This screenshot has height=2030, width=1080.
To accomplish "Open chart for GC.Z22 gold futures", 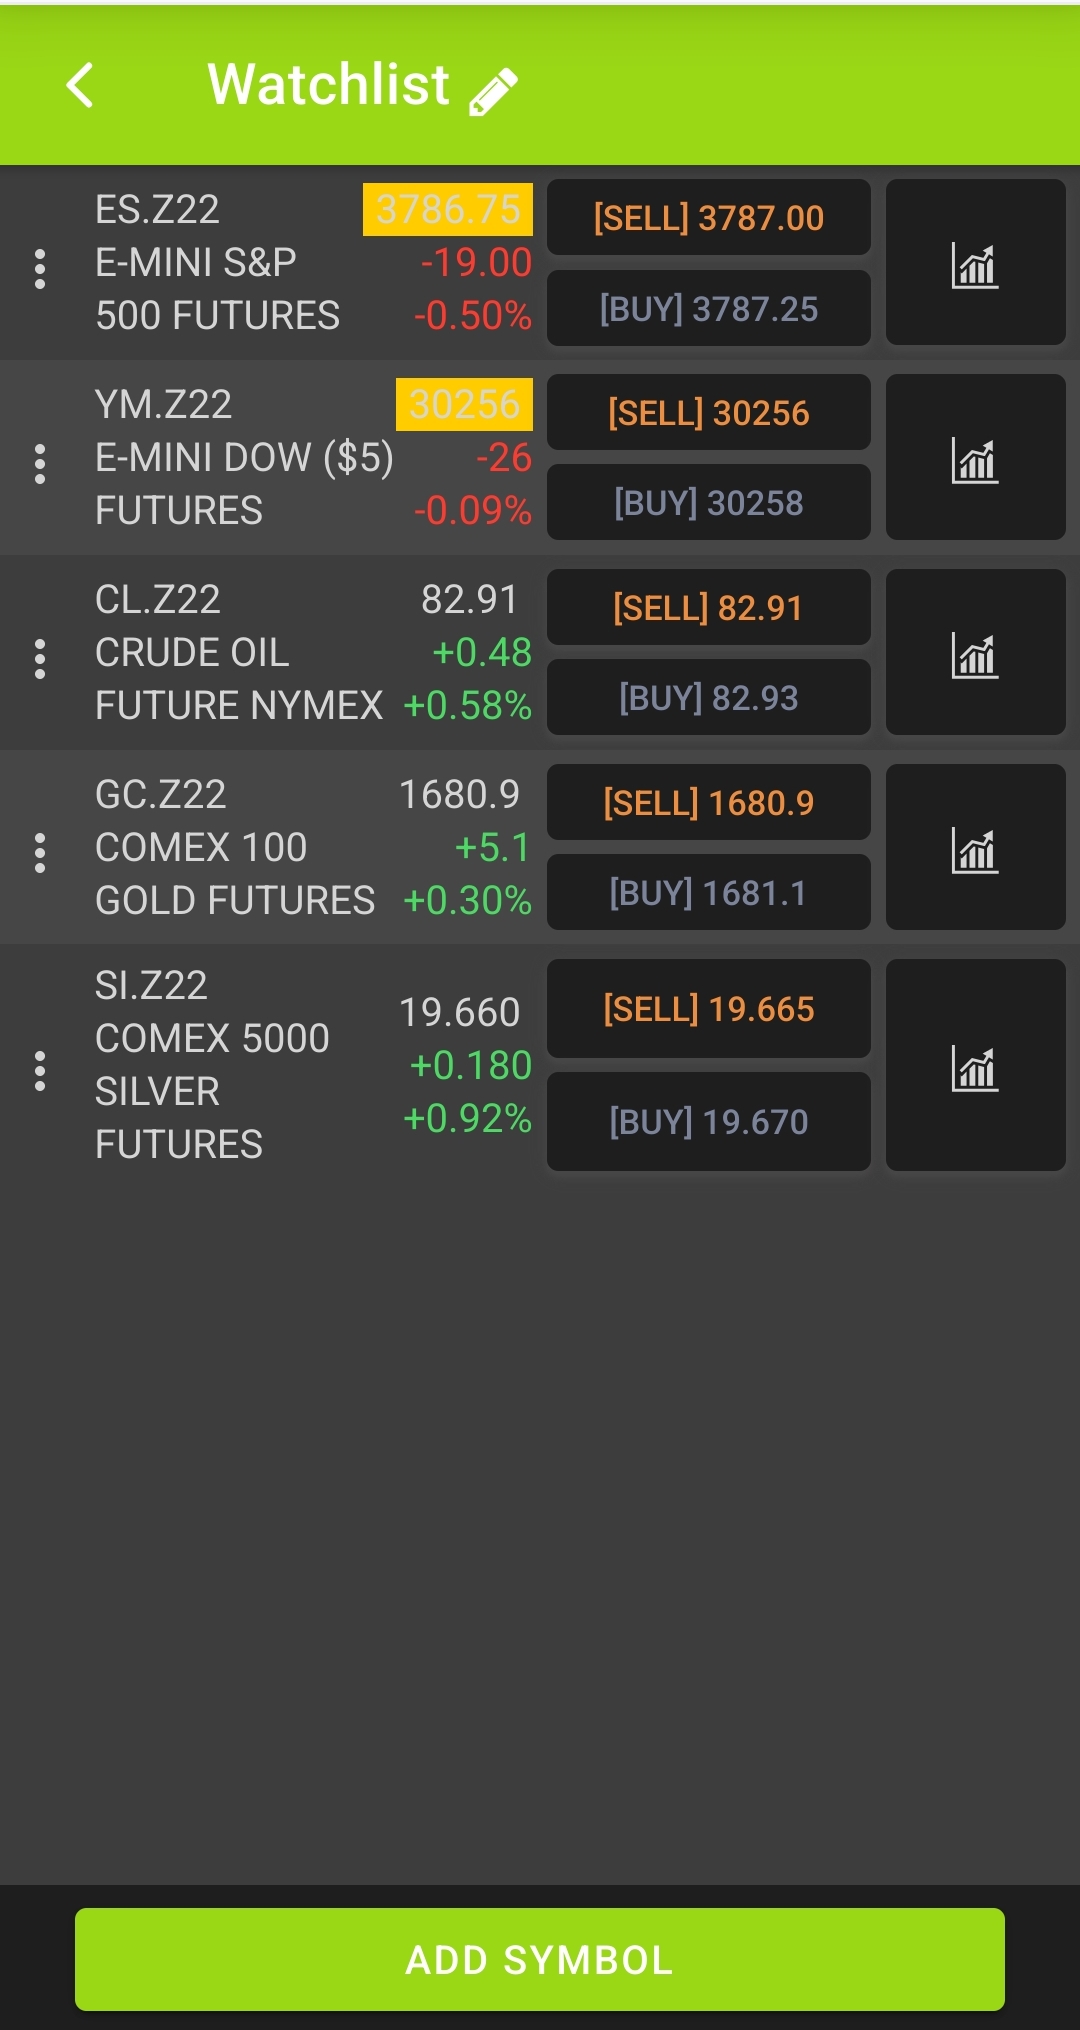I will click(x=975, y=848).
